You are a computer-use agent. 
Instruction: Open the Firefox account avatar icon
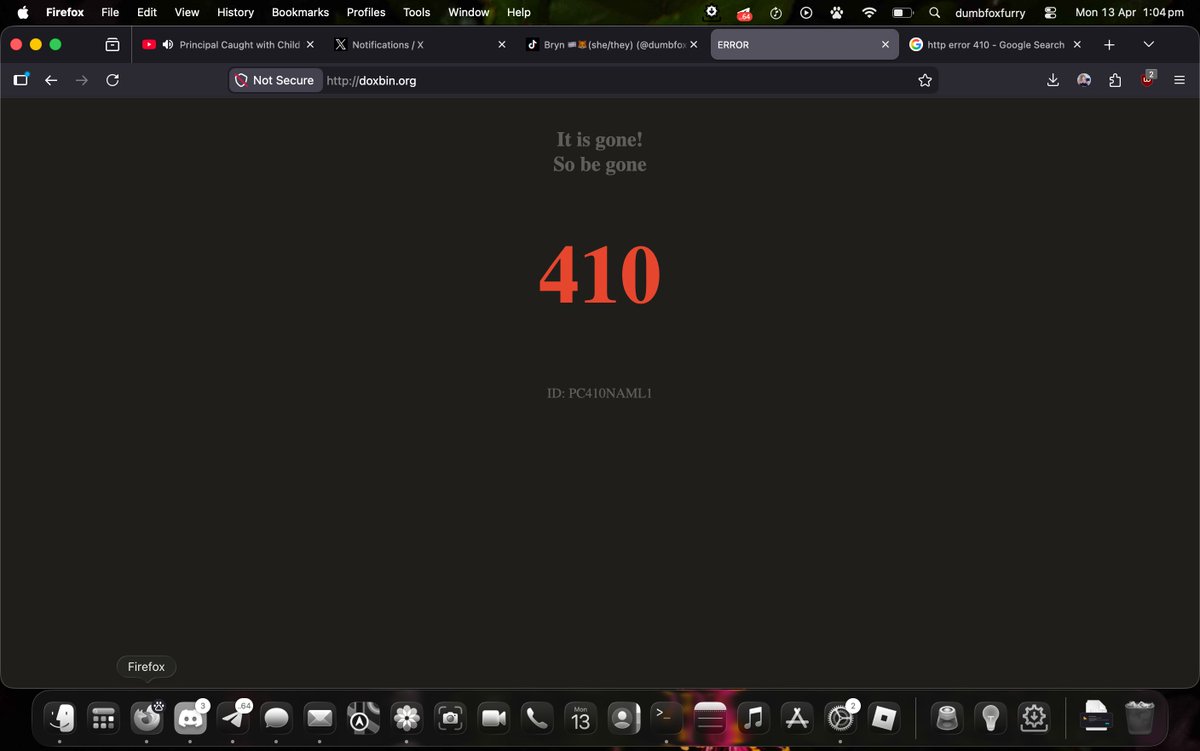tap(1084, 80)
